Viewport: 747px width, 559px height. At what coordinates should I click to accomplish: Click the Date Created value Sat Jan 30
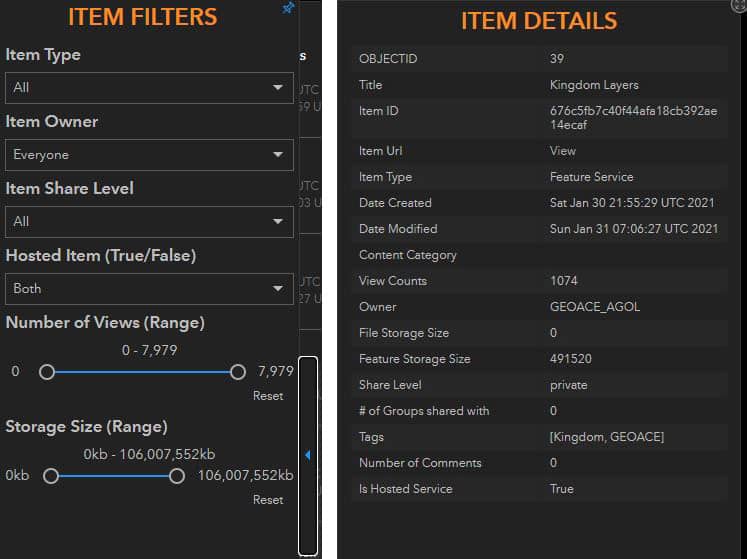pyautogui.click(x=632, y=203)
